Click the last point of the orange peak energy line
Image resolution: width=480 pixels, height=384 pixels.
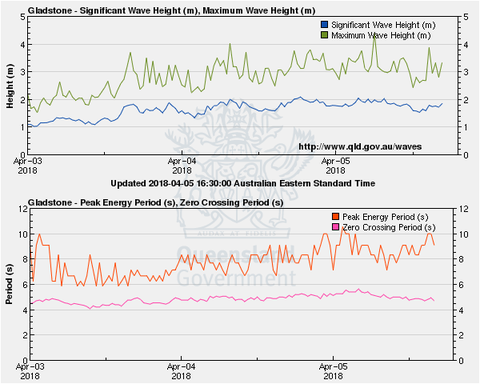(434, 245)
